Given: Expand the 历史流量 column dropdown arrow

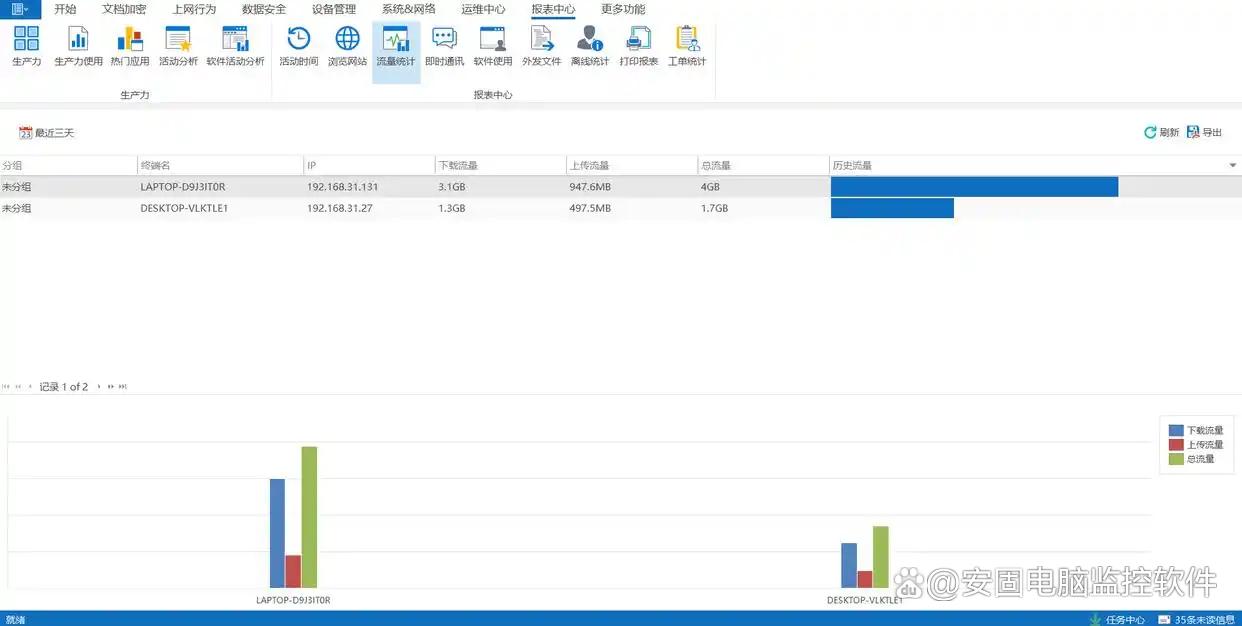Looking at the screenshot, I should [1232, 165].
